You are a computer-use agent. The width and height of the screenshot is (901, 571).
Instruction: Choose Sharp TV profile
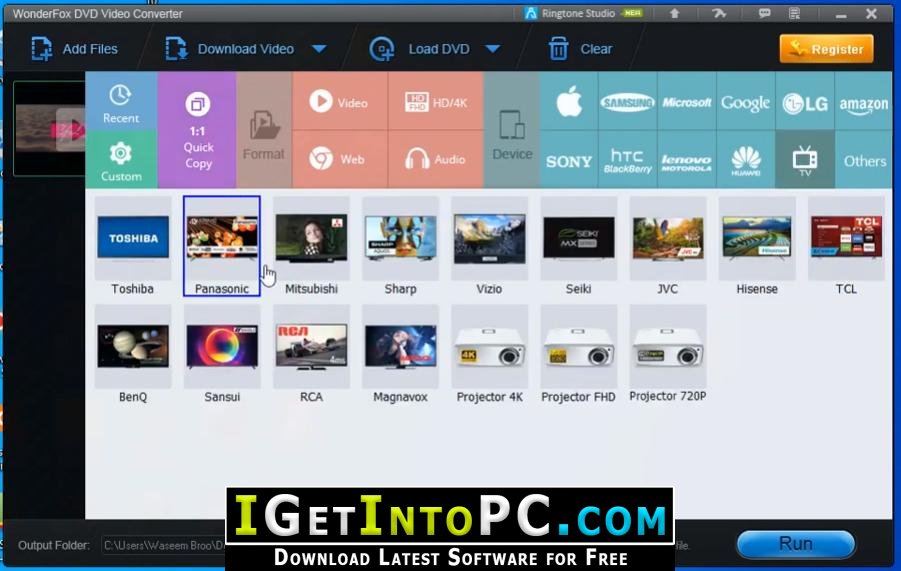(401, 246)
